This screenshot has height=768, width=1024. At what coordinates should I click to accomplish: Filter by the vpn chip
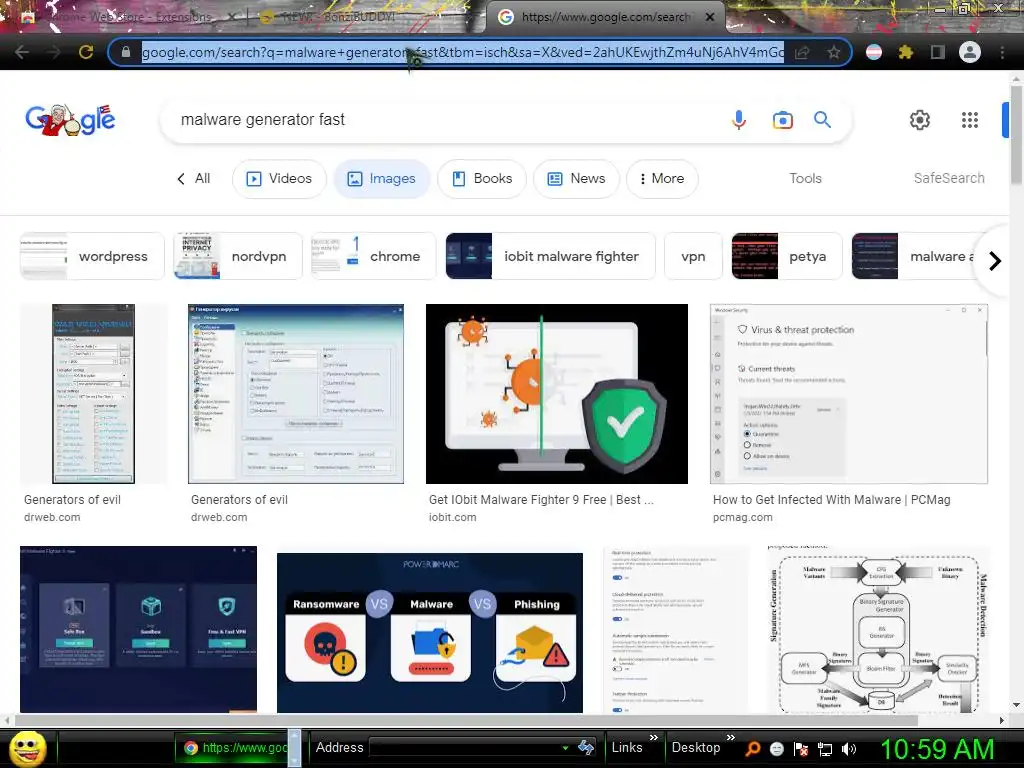(694, 256)
